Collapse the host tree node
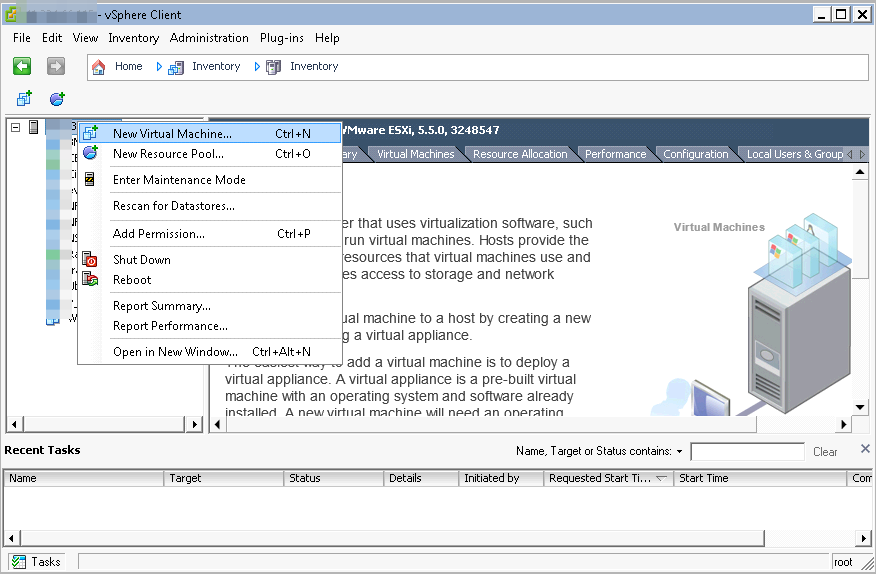876x574 pixels. 15,127
